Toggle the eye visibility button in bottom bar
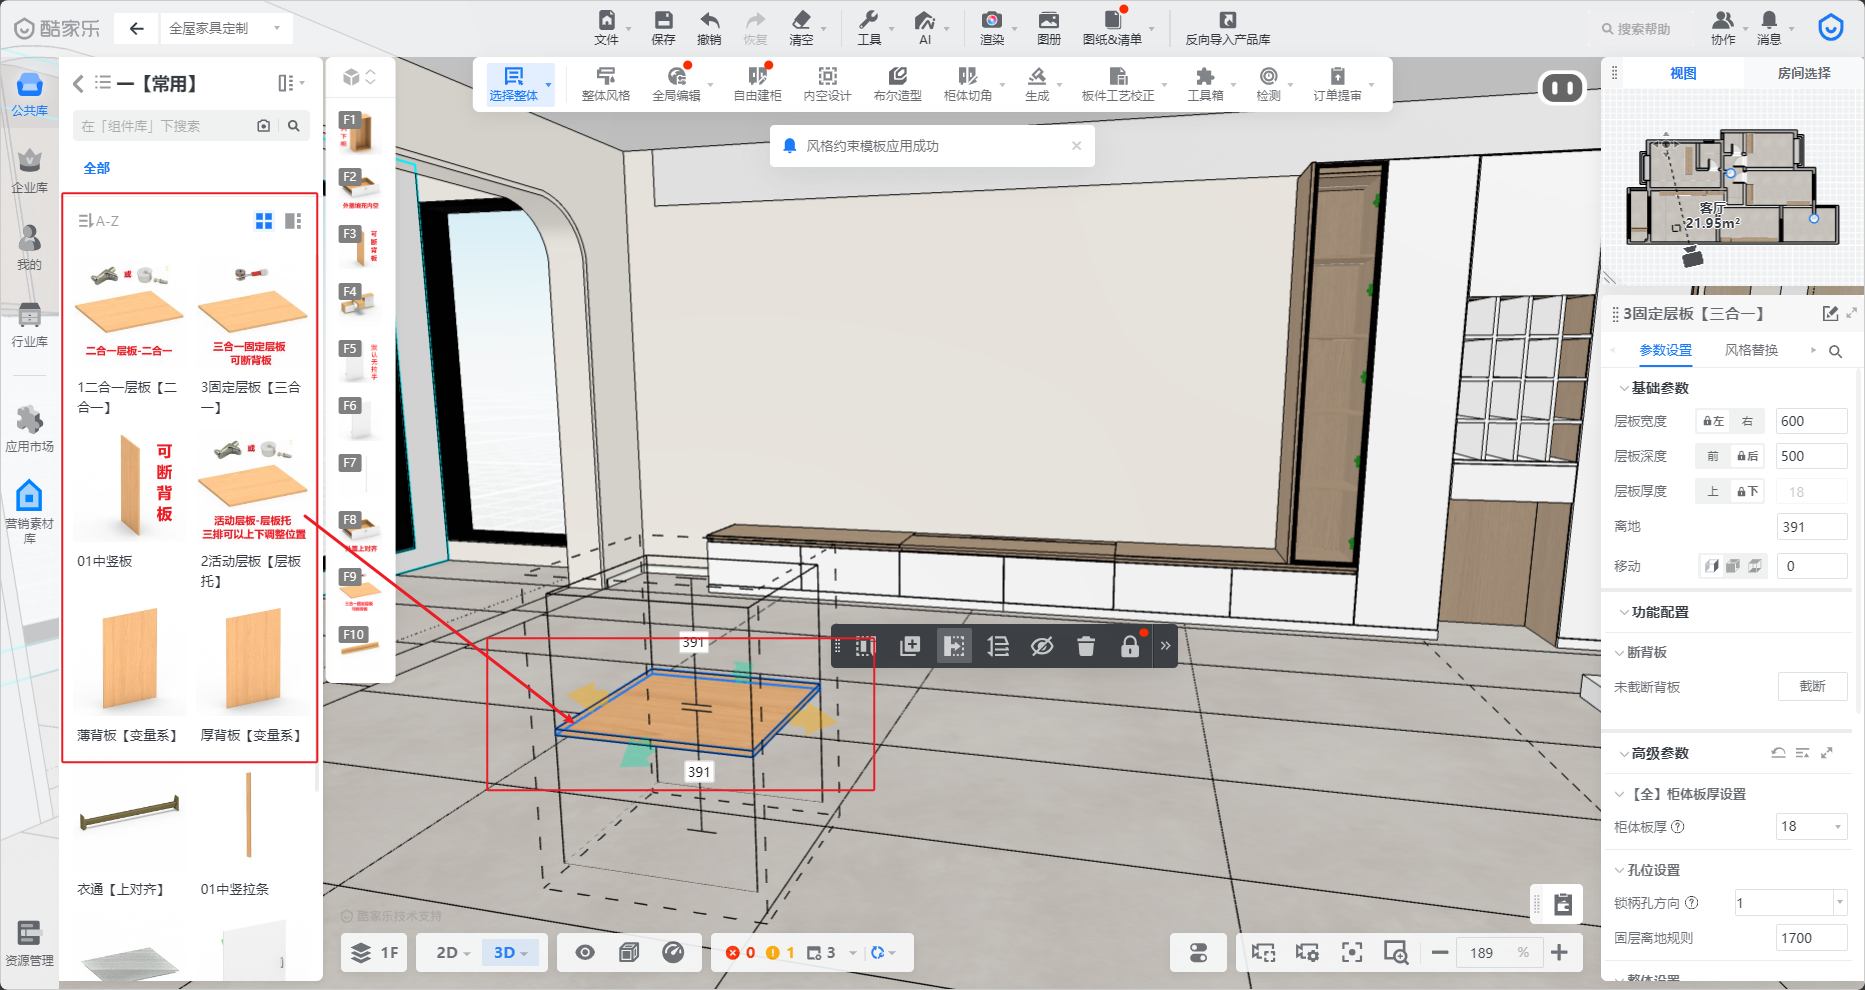This screenshot has width=1865, height=990. [x=585, y=952]
